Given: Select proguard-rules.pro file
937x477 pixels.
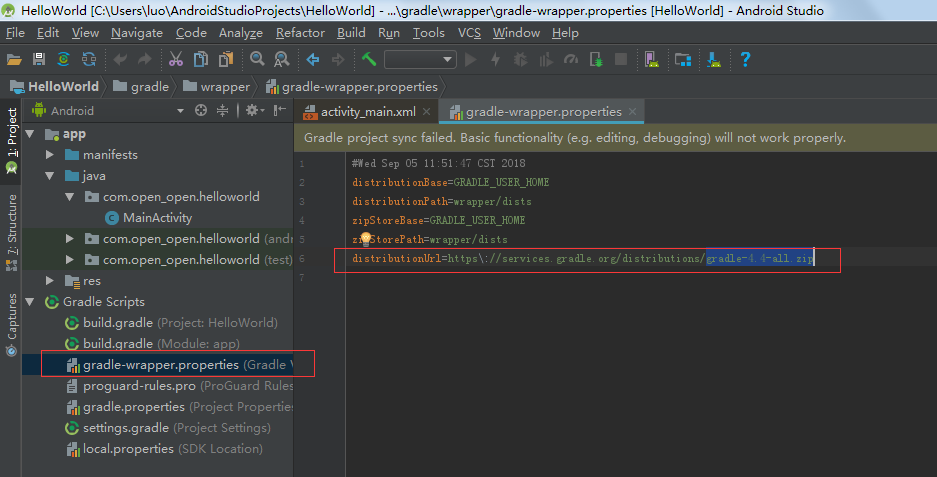Looking at the screenshot, I should tap(179, 386).
